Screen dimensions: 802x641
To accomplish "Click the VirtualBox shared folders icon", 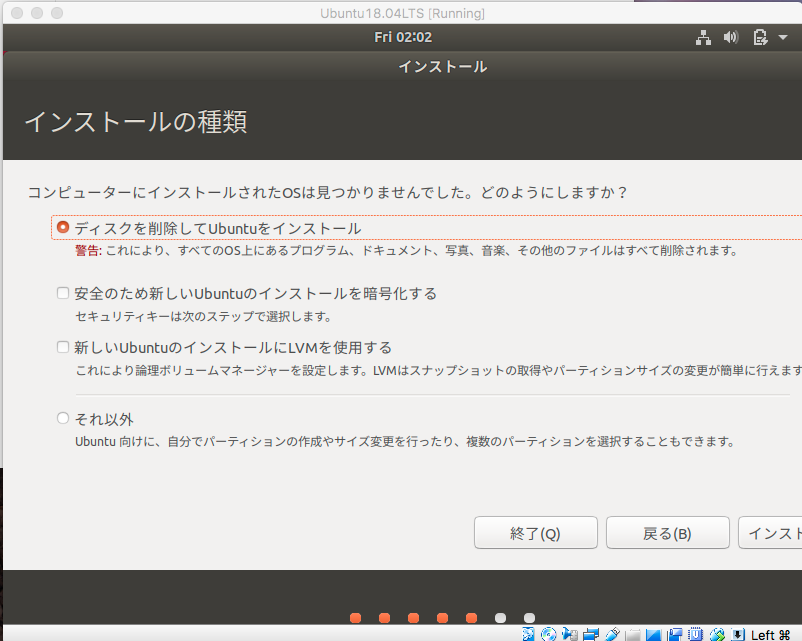I will pos(633,635).
